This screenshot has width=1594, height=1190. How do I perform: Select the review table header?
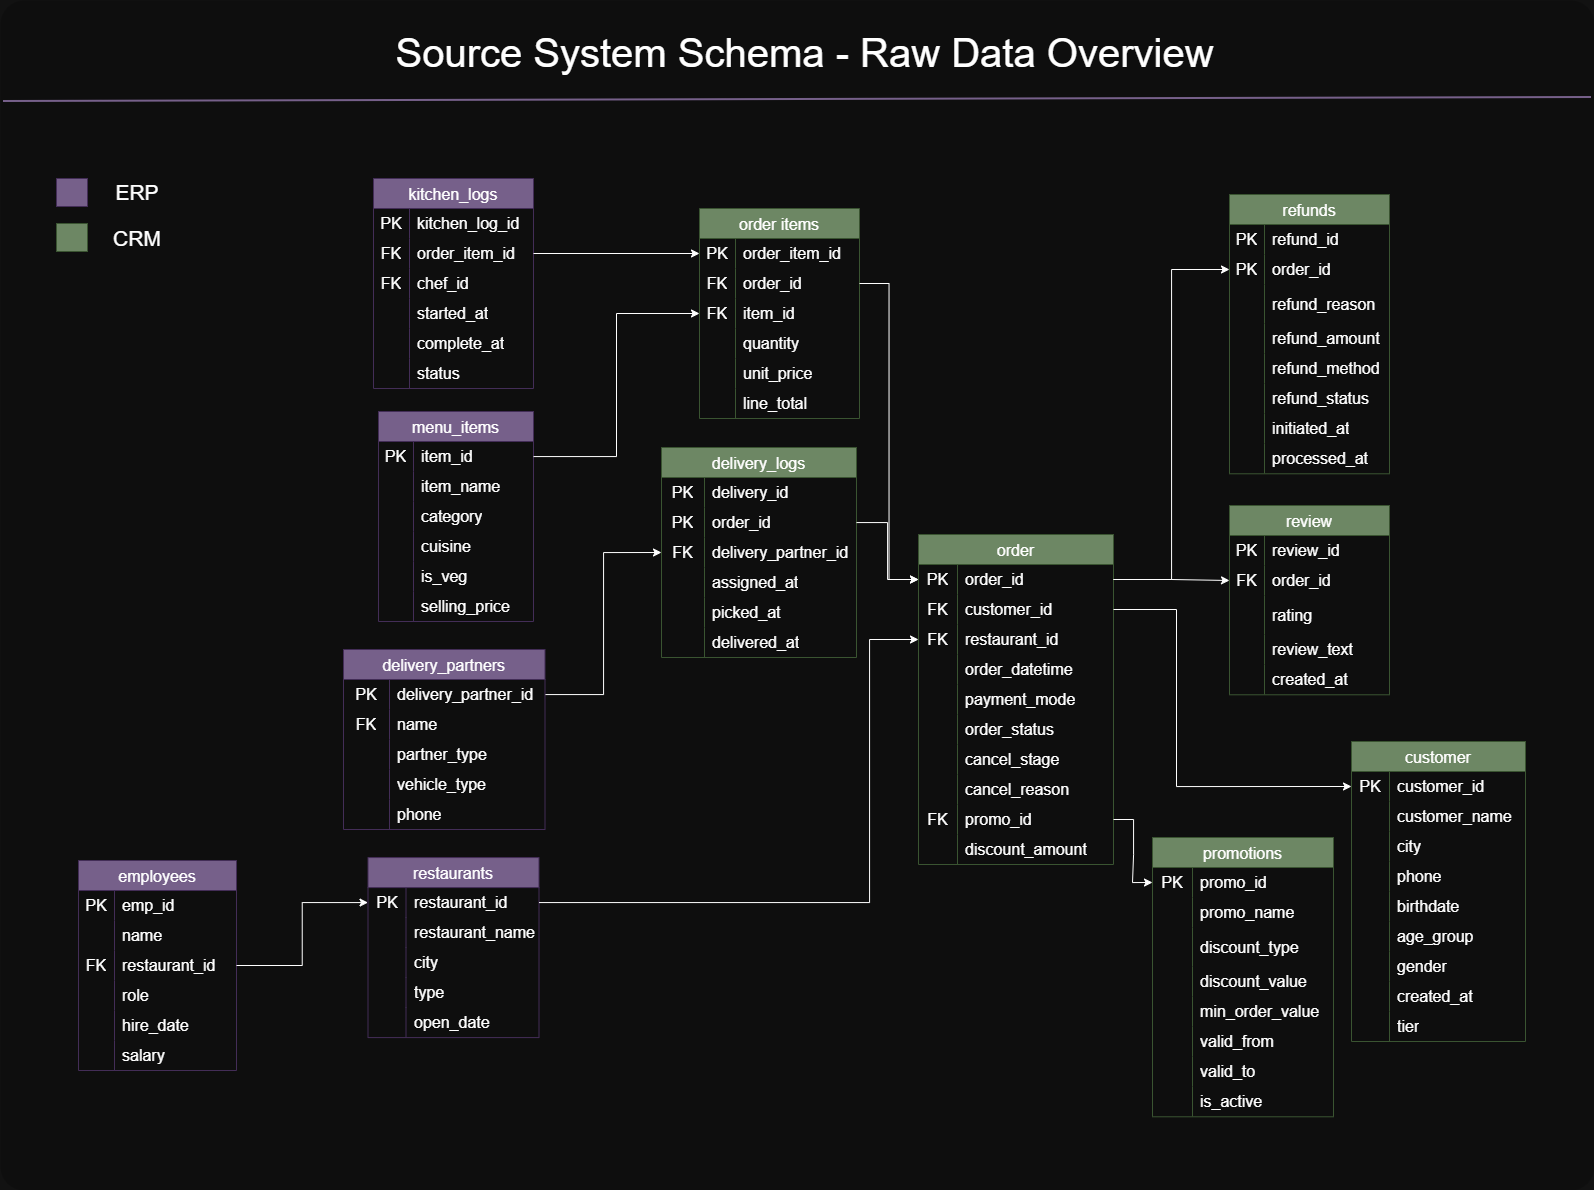pyautogui.click(x=1309, y=521)
